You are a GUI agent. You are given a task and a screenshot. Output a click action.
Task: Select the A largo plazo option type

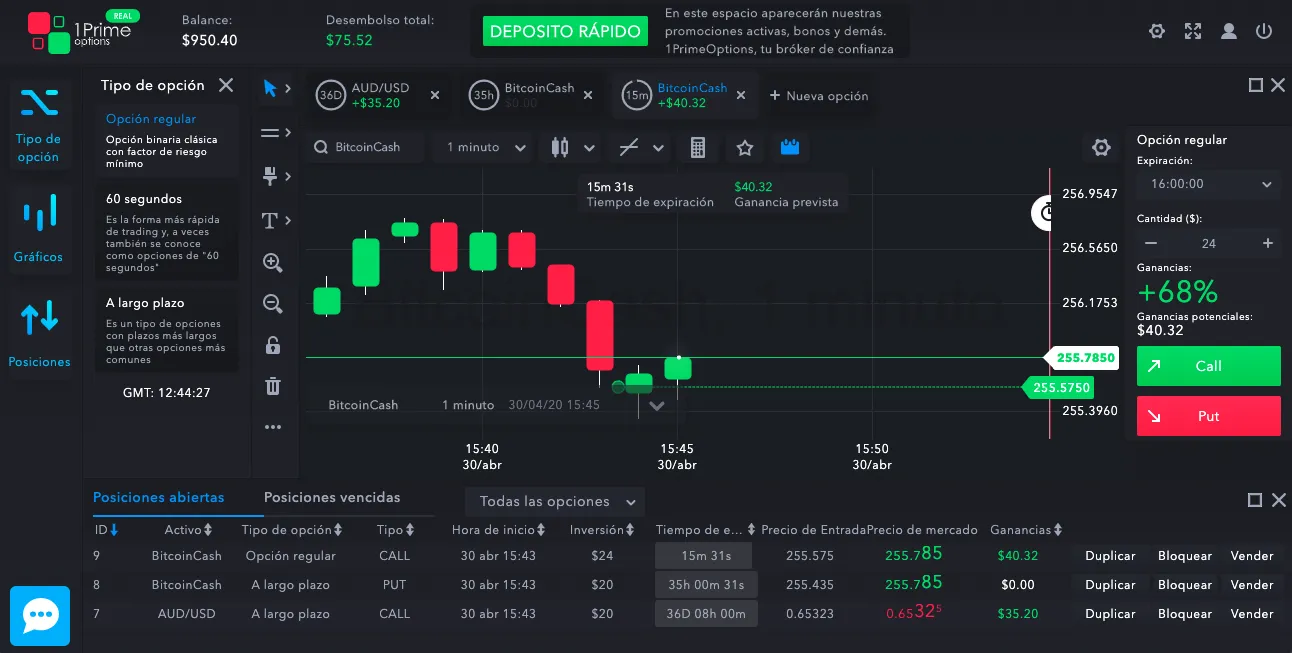click(x=166, y=329)
